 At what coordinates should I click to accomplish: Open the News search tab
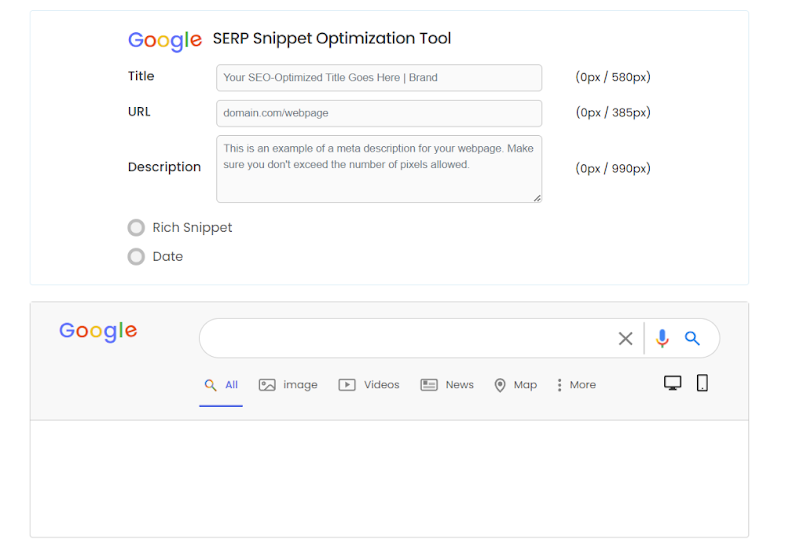click(447, 385)
